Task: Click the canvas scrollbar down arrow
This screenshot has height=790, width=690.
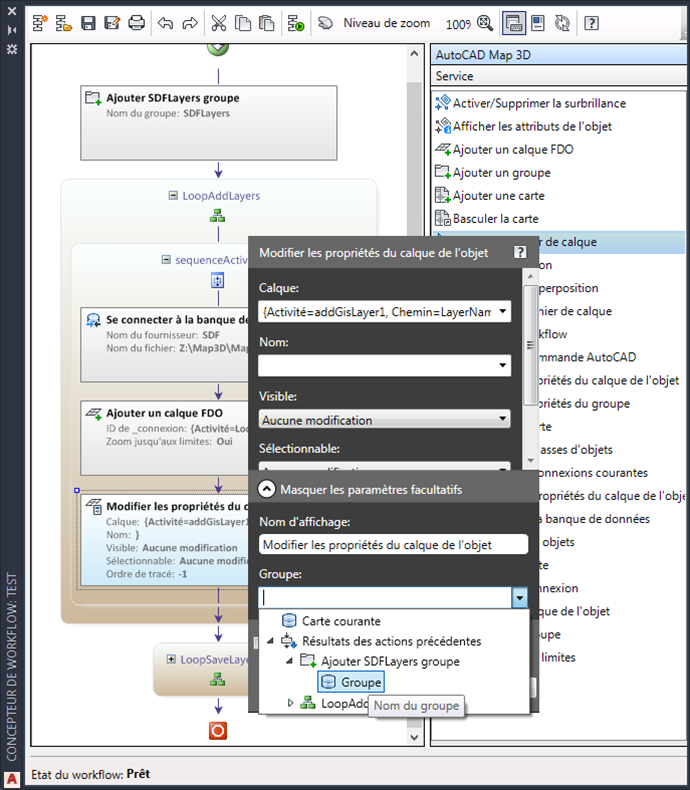Action: tap(414, 738)
